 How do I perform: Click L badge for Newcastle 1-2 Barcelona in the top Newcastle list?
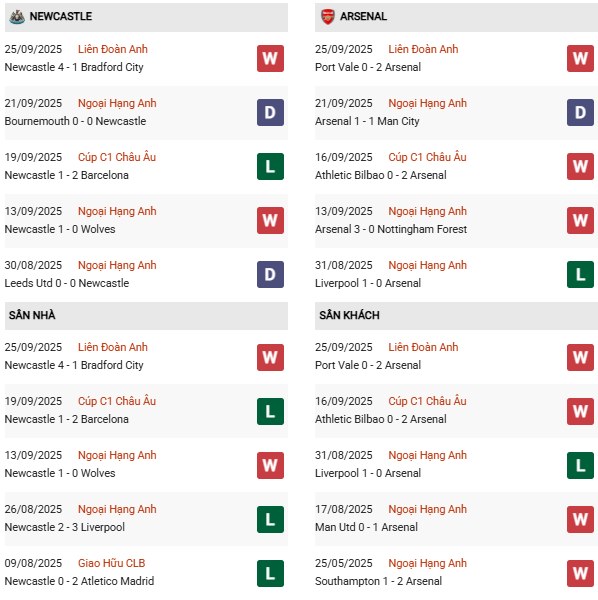click(x=270, y=166)
